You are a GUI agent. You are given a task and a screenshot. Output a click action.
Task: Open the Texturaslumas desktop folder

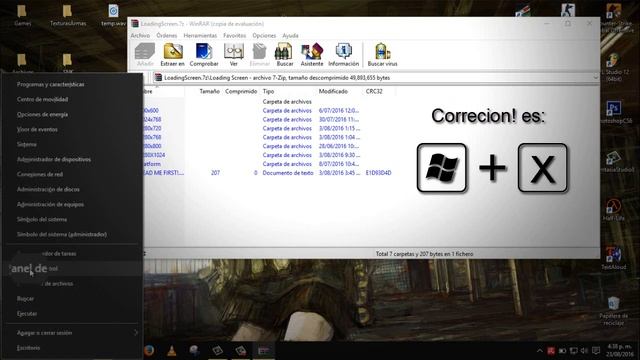[x=68, y=16]
